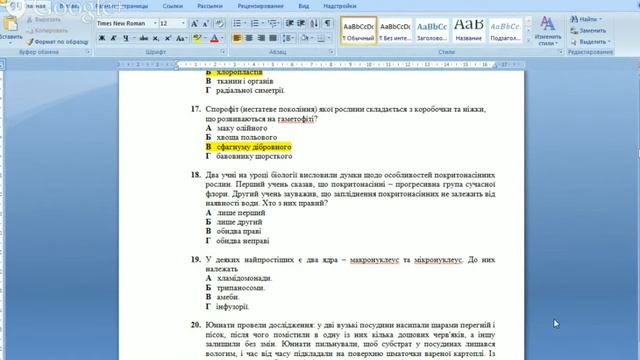
Task: Switch to the Рецензирование ribbon tab
Action: pos(260,6)
